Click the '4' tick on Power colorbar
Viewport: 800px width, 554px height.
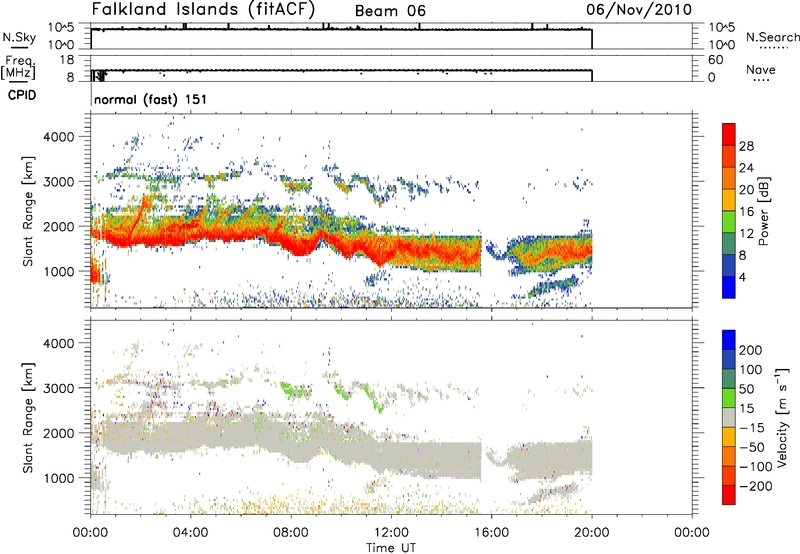pyautogui.click(x=742, y=277)
